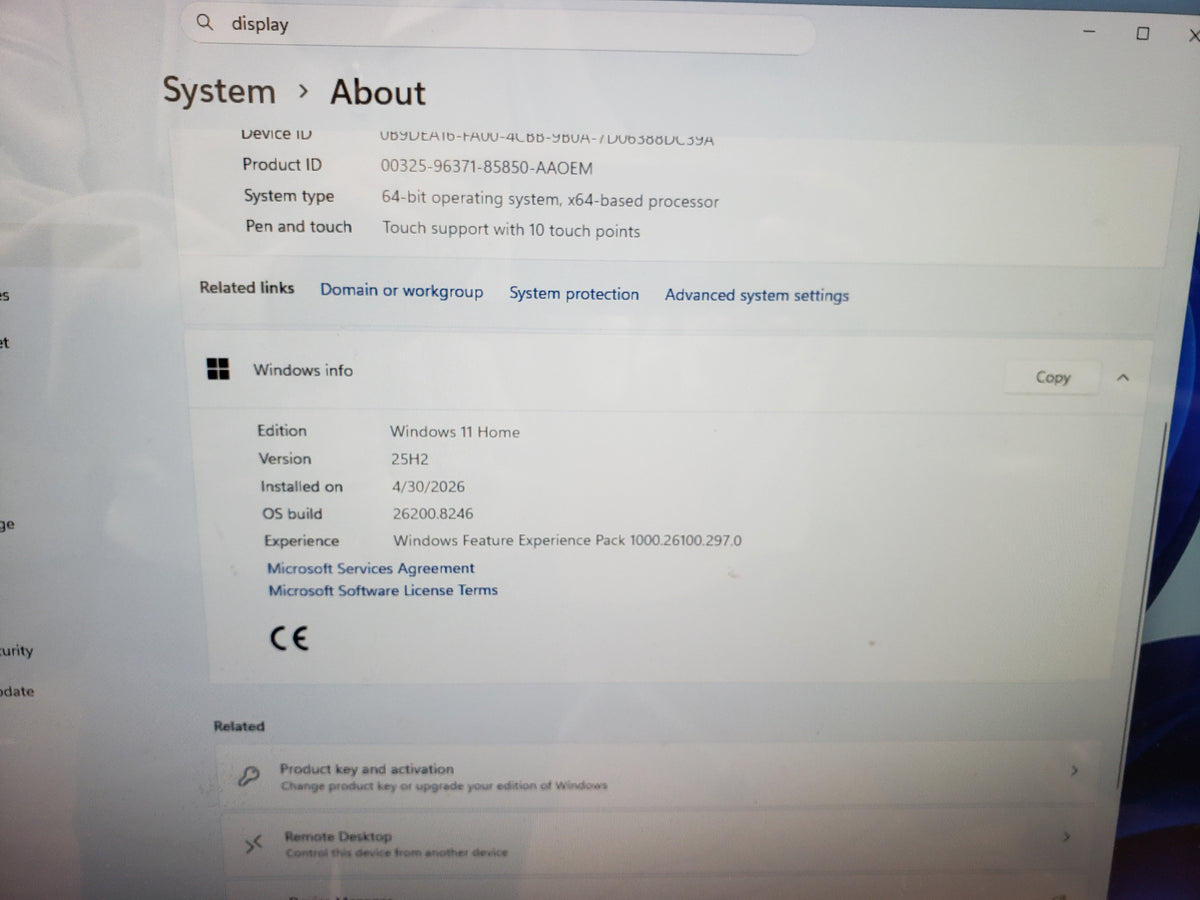
Task: Open Remote Desktop settings
Action: point(653,842)
